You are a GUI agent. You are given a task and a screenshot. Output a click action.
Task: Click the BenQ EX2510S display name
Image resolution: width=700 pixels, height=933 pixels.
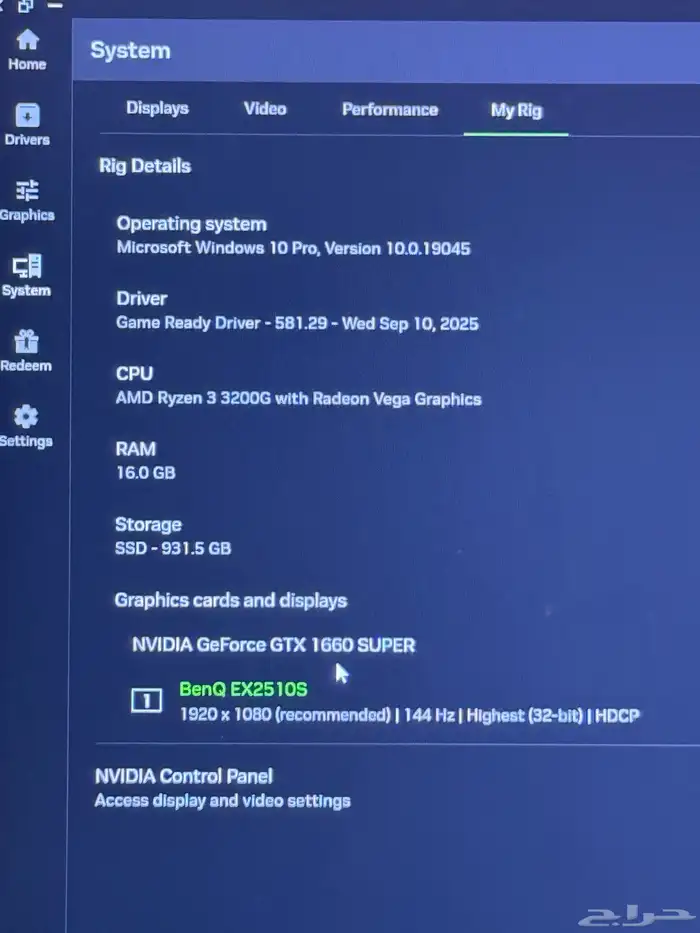point(243,690)
